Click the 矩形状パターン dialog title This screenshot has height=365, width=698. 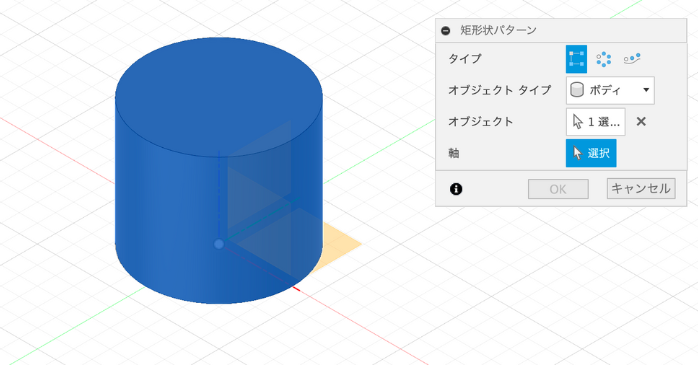coord(499,30)
